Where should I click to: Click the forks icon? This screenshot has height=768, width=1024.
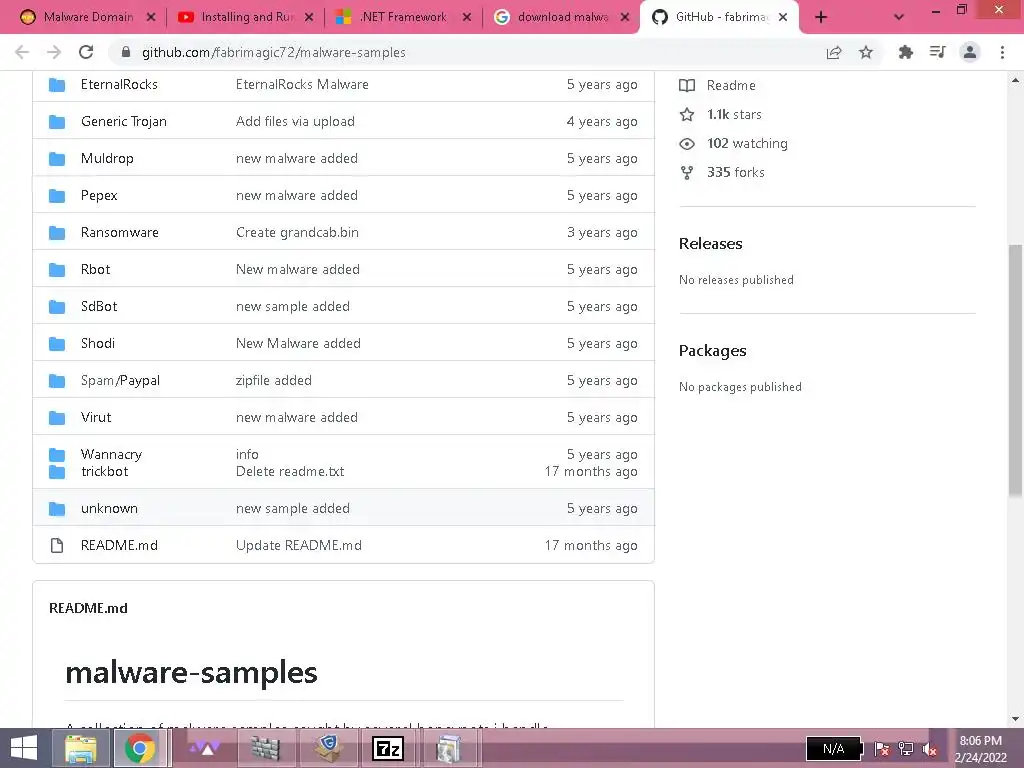[687, 172]
